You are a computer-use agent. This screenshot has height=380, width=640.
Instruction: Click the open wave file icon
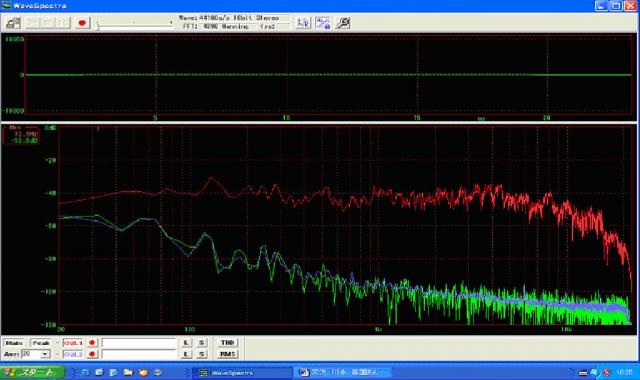click(13, 23)
